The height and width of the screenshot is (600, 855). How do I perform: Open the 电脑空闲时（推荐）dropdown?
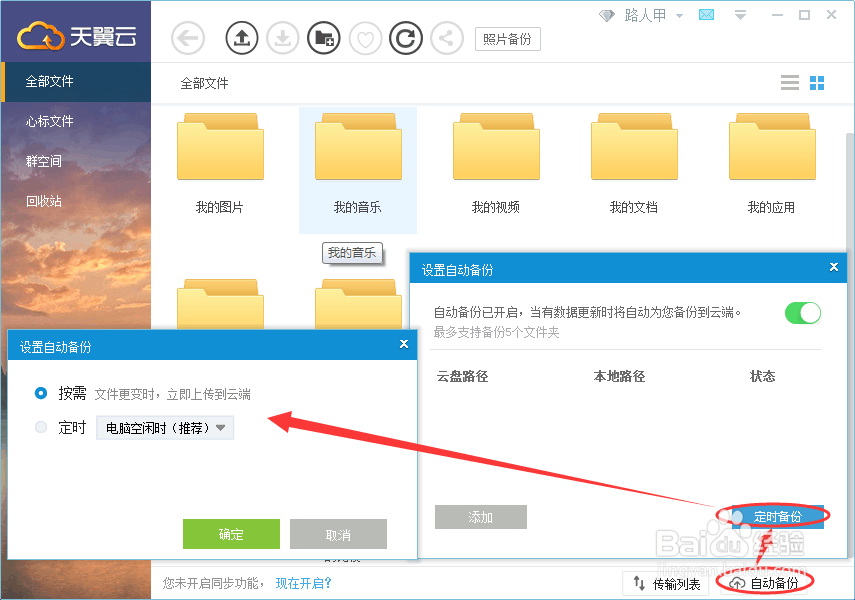165,427
